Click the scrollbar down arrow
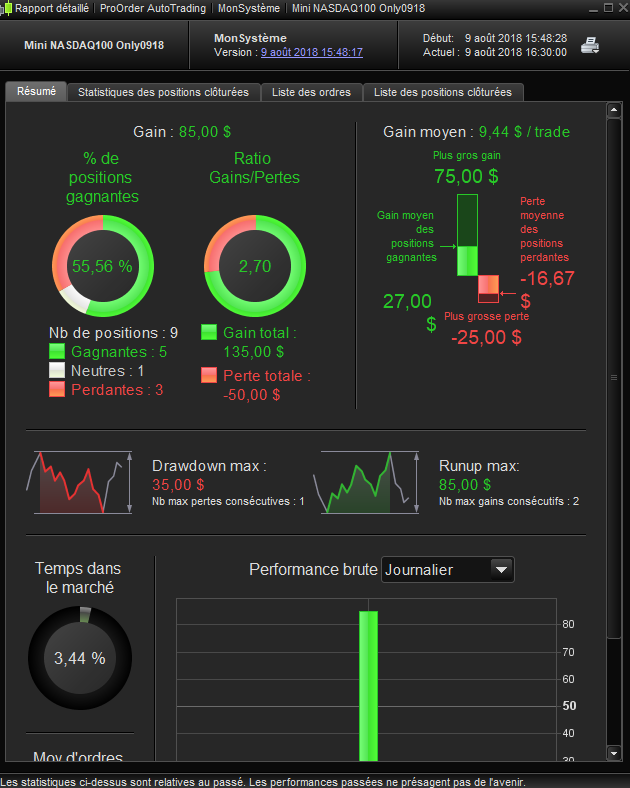 [613, 753]
